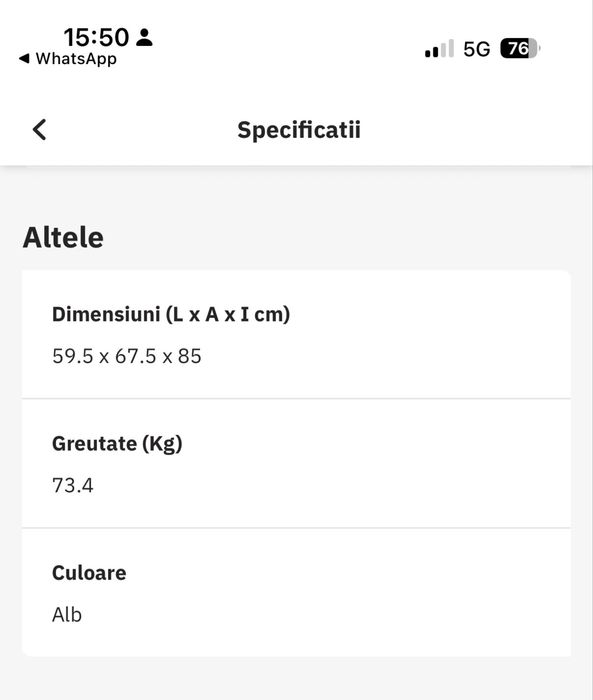Screen dimensions: 593x700
Task: Return to WhatsApp via back link
Action: (68, 58)
